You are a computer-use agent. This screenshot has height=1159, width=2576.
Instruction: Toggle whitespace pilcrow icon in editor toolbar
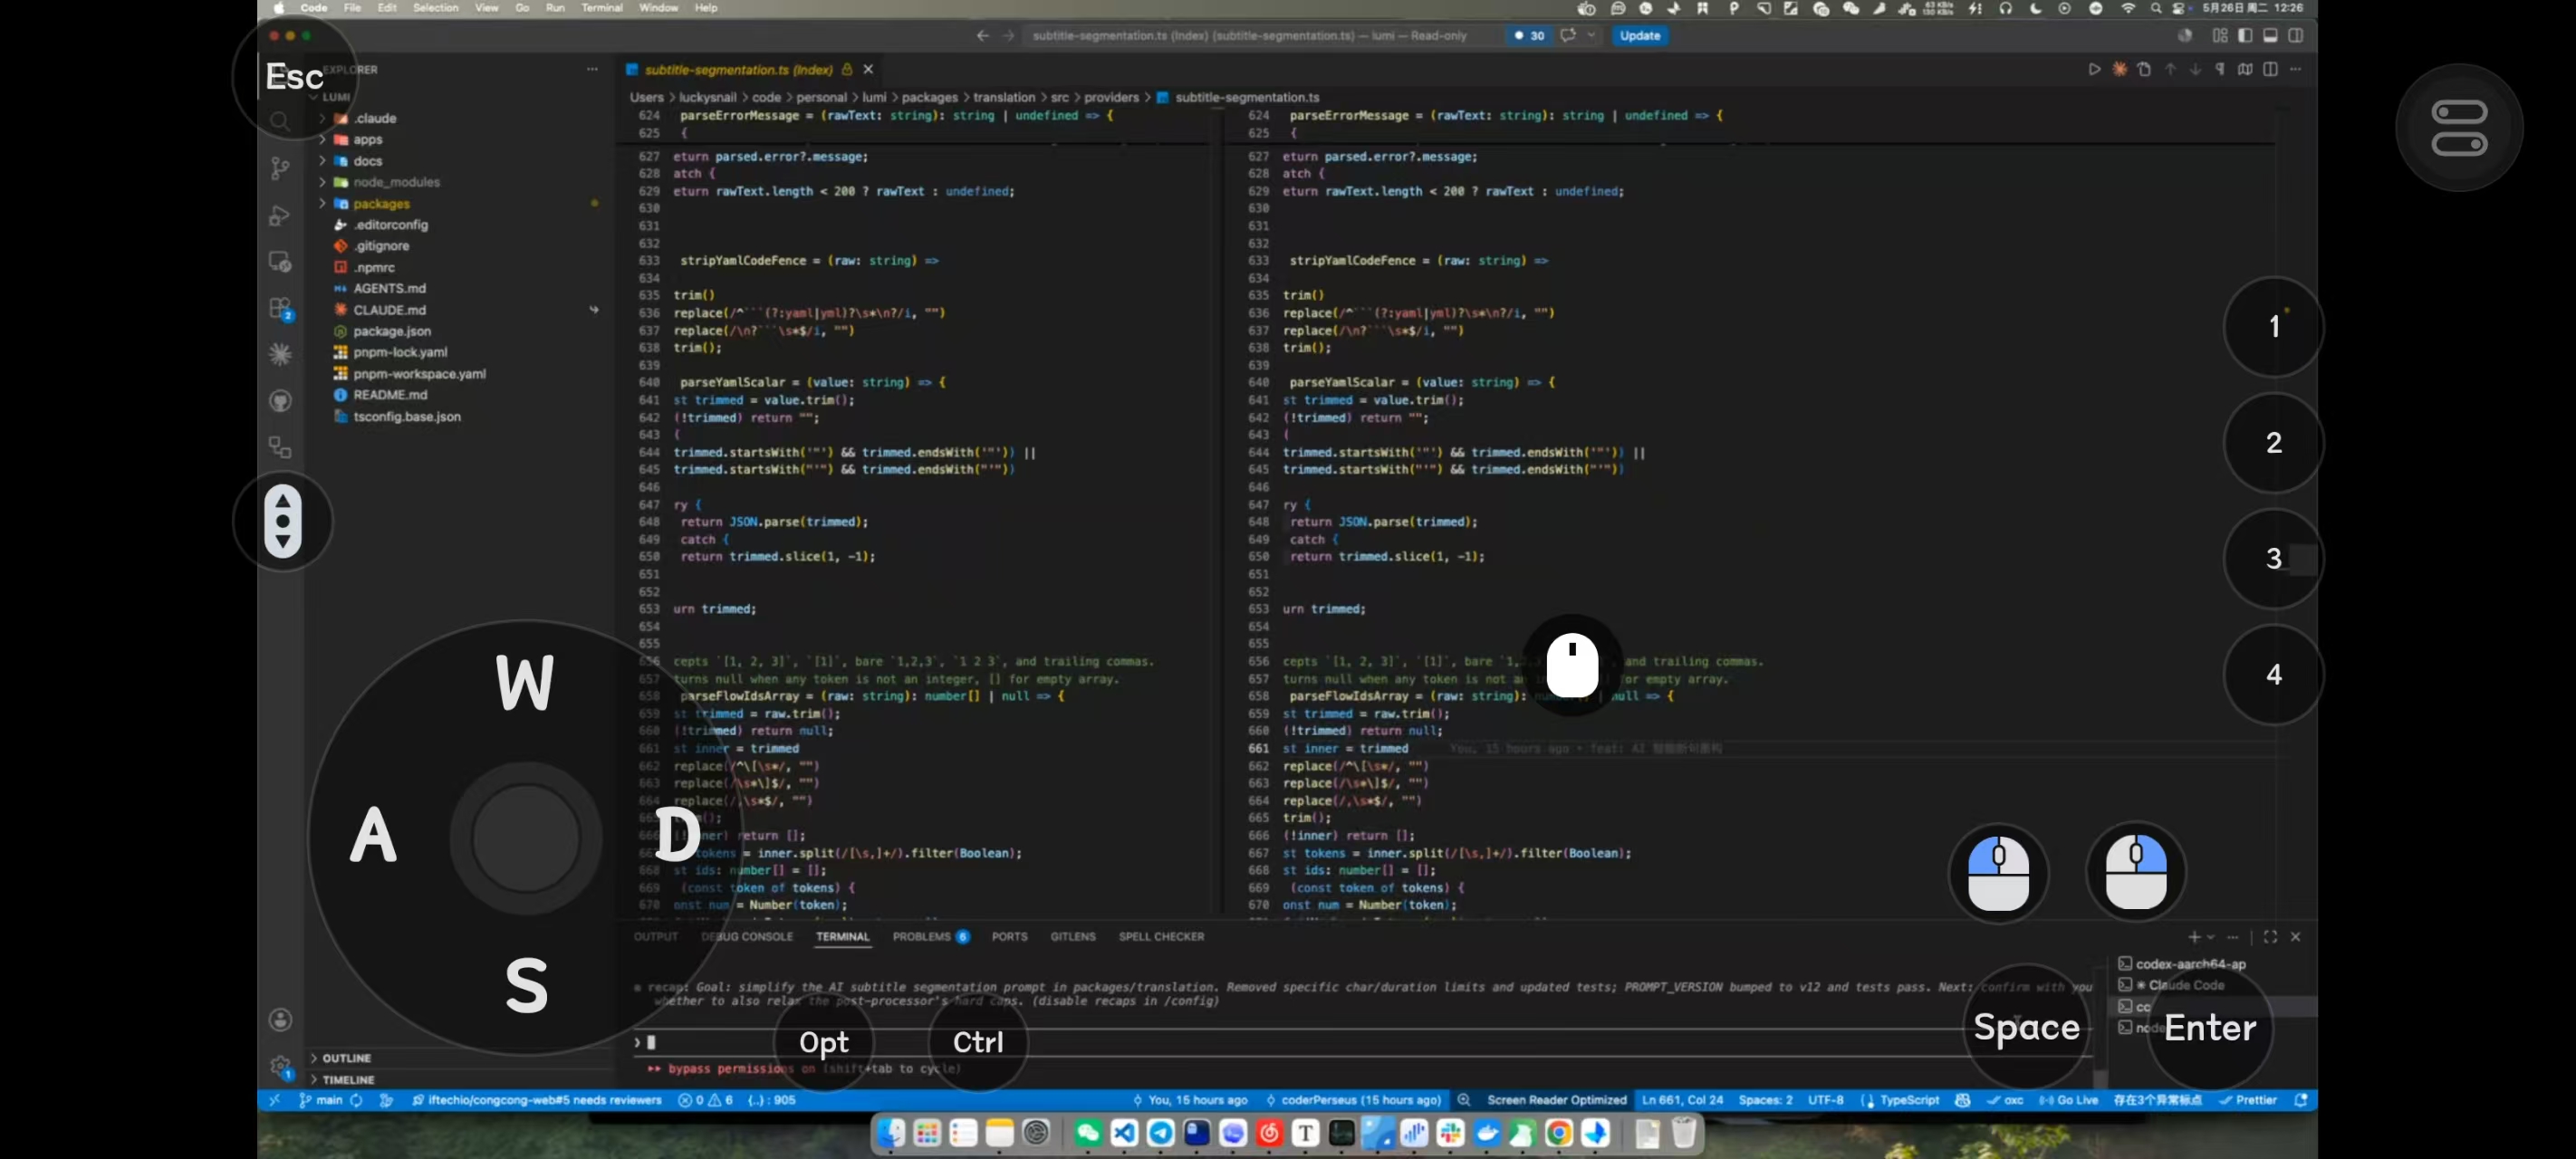pyautogui.click(x=2220, y=69)
